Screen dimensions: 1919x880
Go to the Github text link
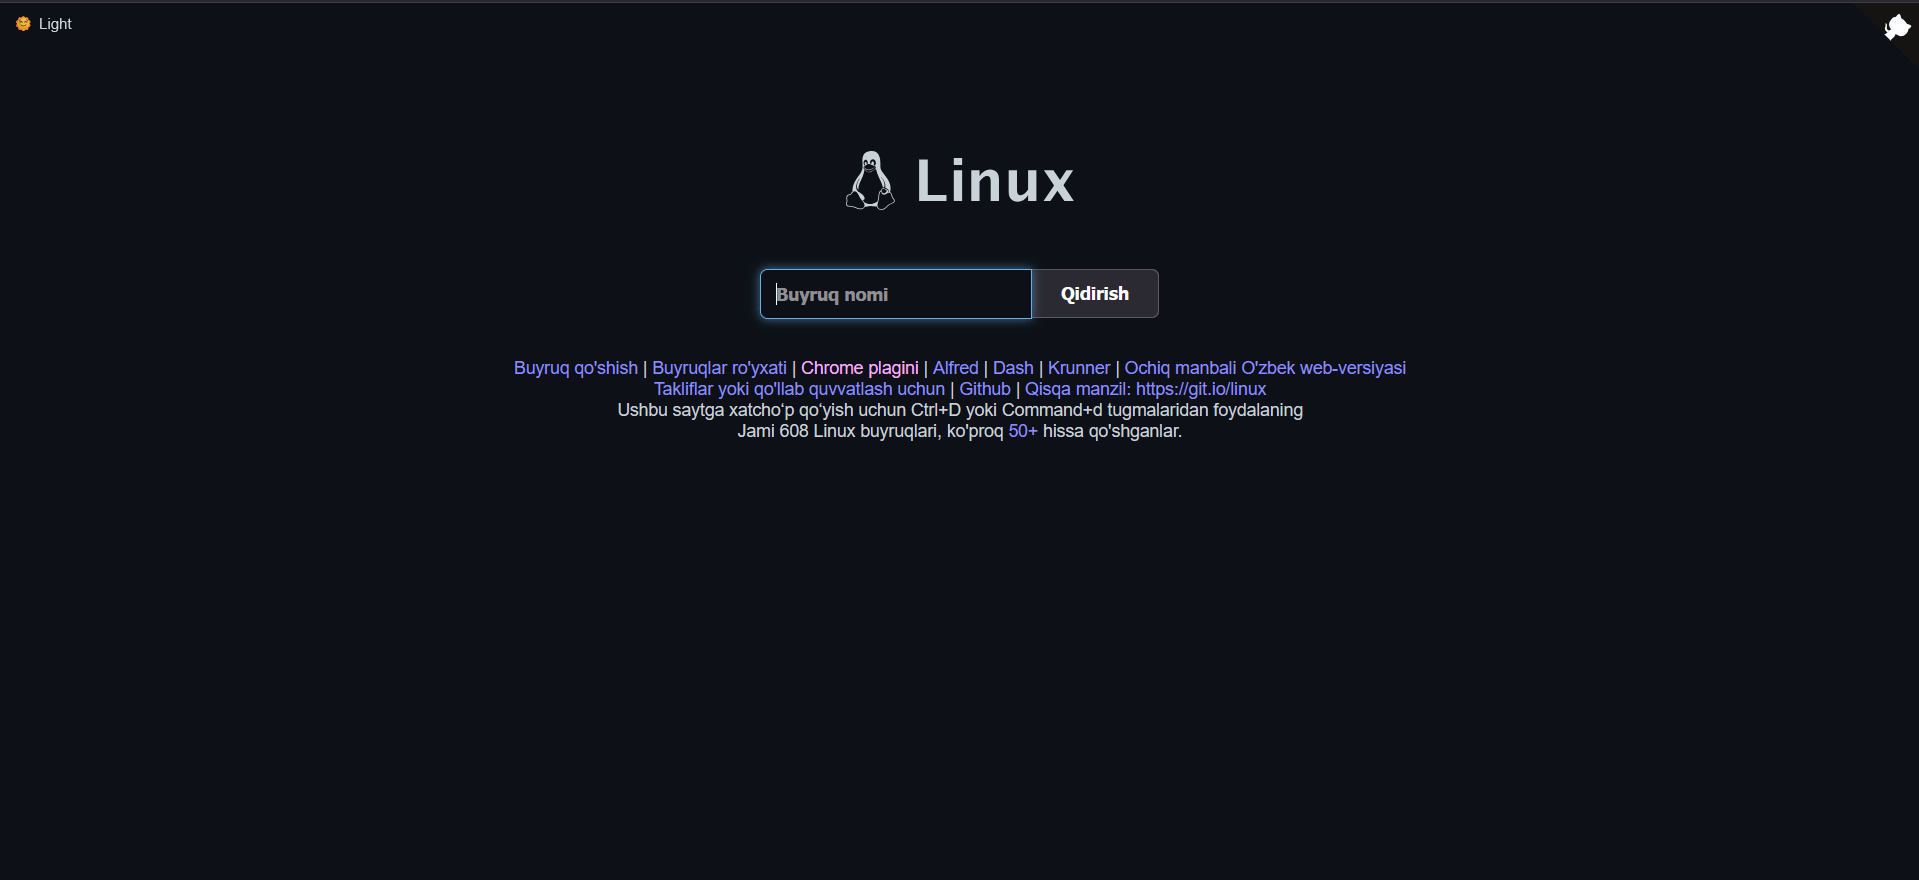984,389
